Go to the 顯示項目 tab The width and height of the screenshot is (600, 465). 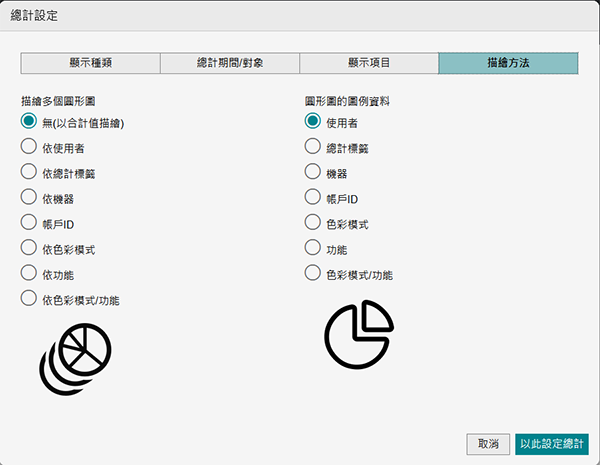pos(369,62)
